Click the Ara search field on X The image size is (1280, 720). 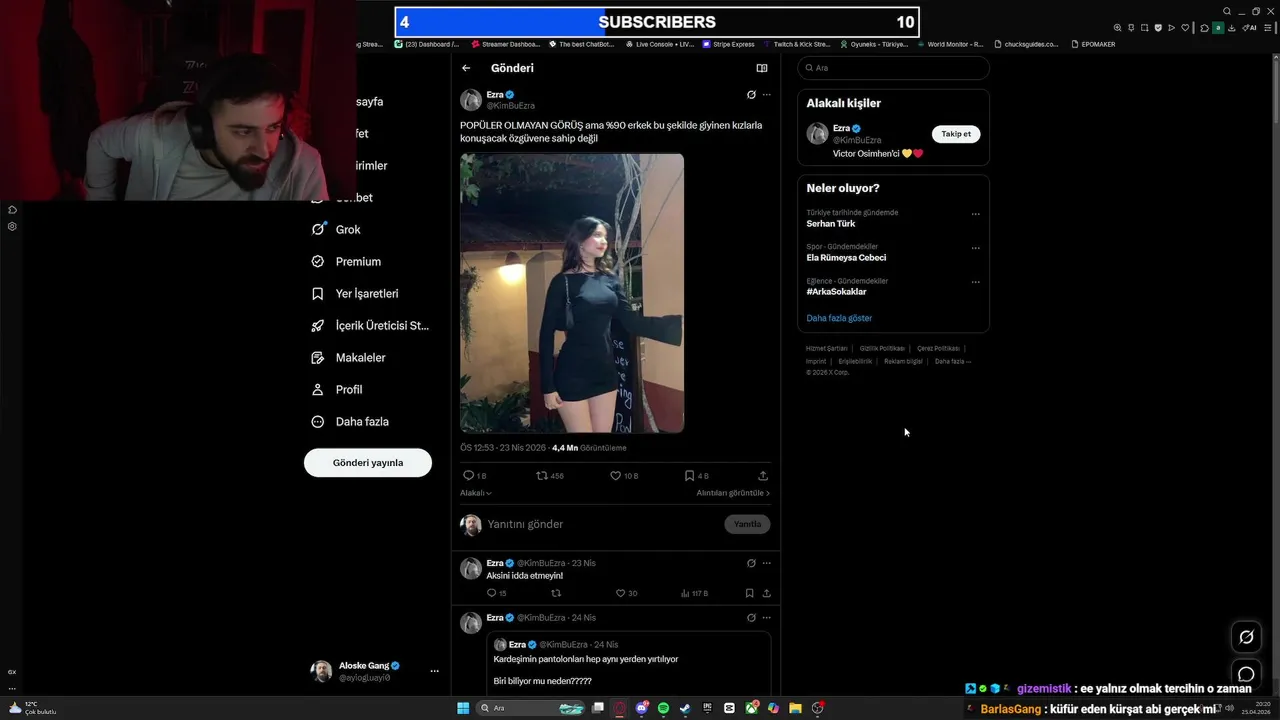tap(894, 68)
